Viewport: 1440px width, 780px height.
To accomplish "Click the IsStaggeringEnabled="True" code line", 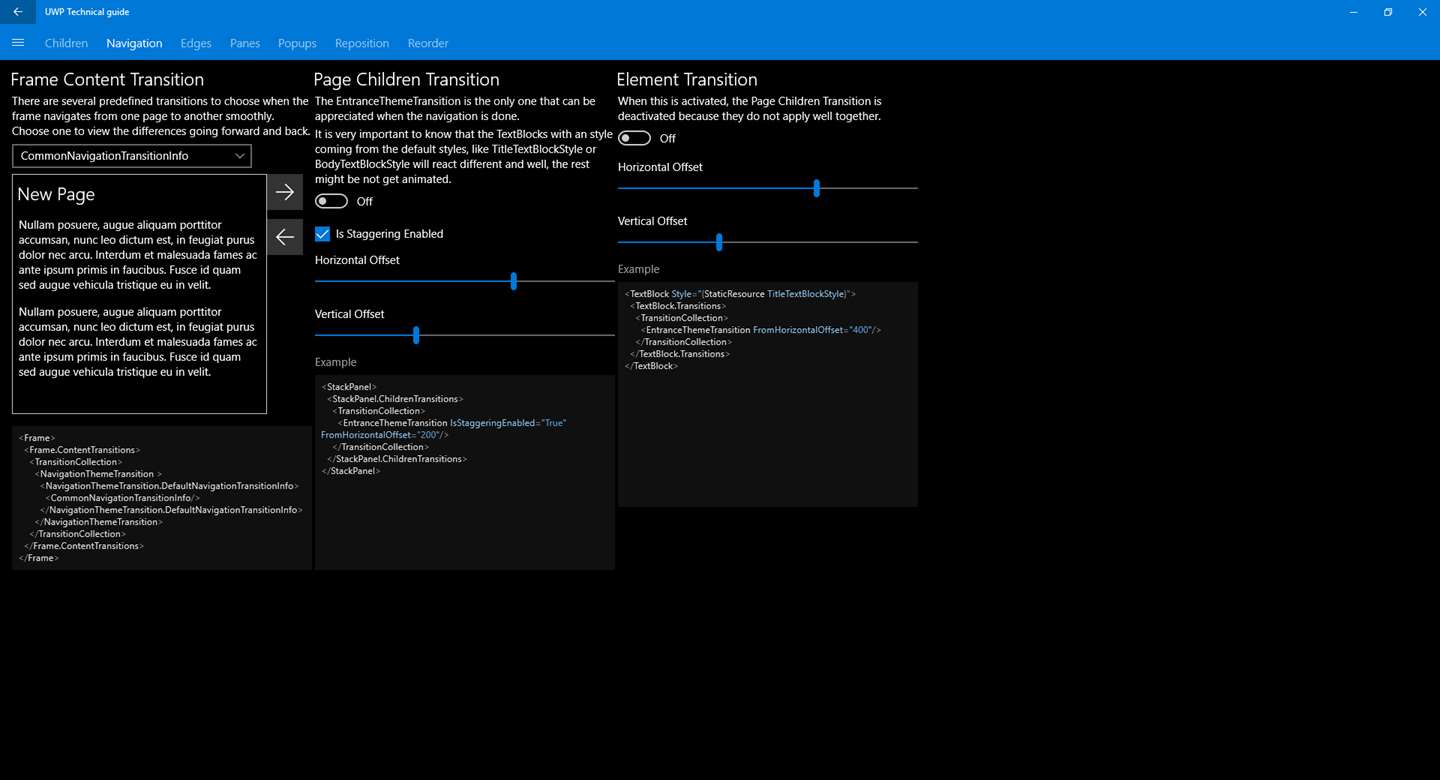I will pos(452,423).
